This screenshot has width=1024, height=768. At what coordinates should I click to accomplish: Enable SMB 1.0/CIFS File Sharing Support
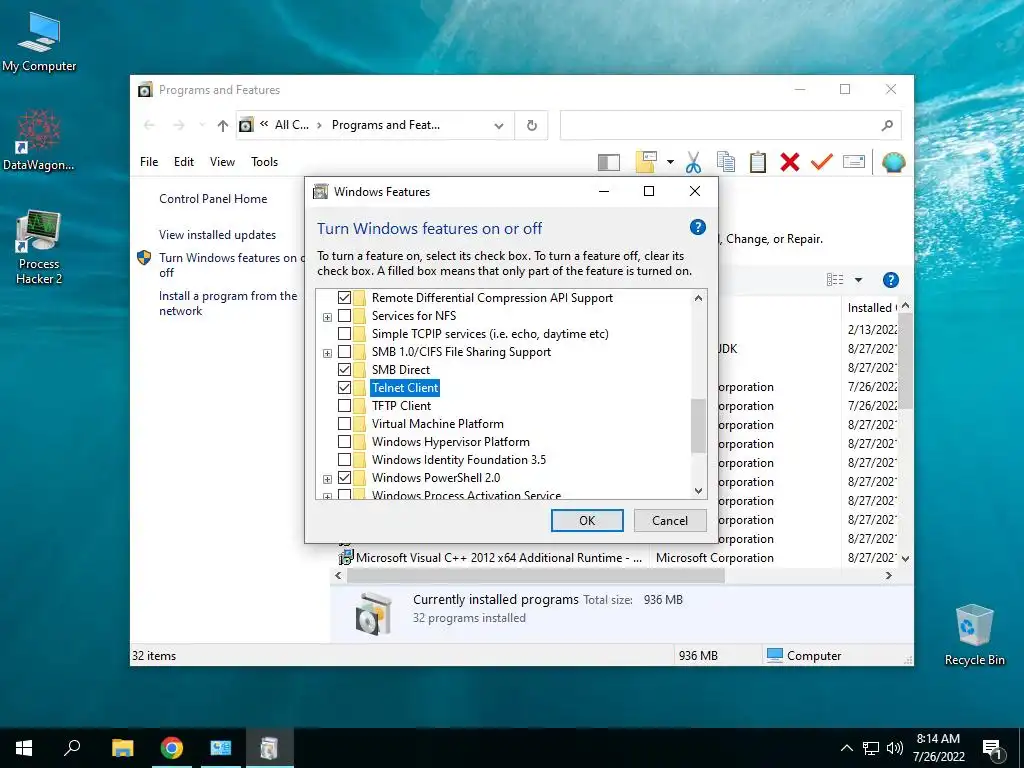pos(344,352)
